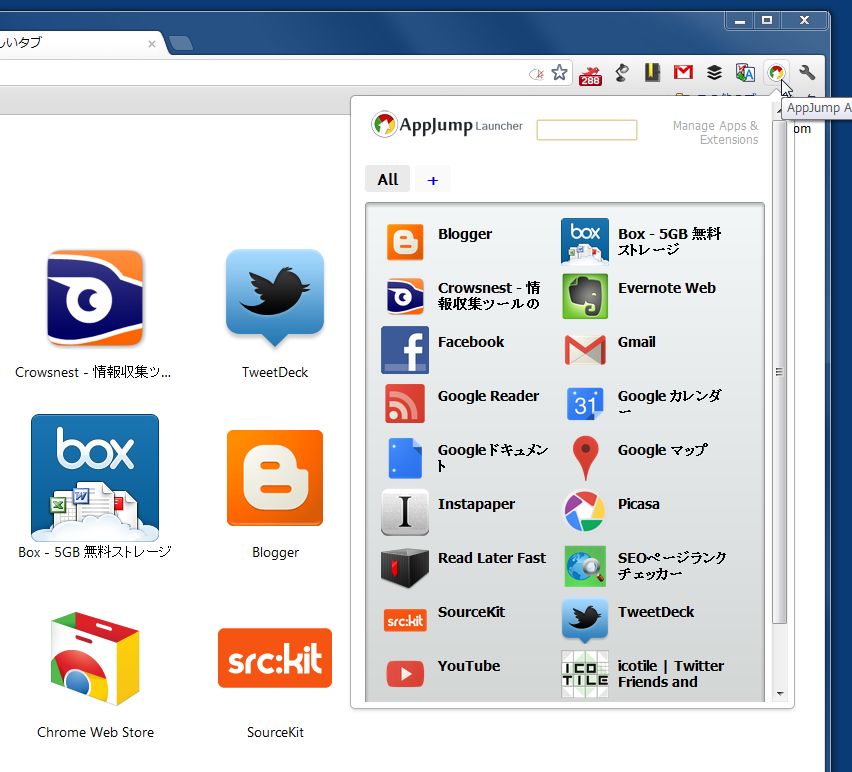
Task: Click the stacked layers extension icon
Action: click(x=714, y=72)
